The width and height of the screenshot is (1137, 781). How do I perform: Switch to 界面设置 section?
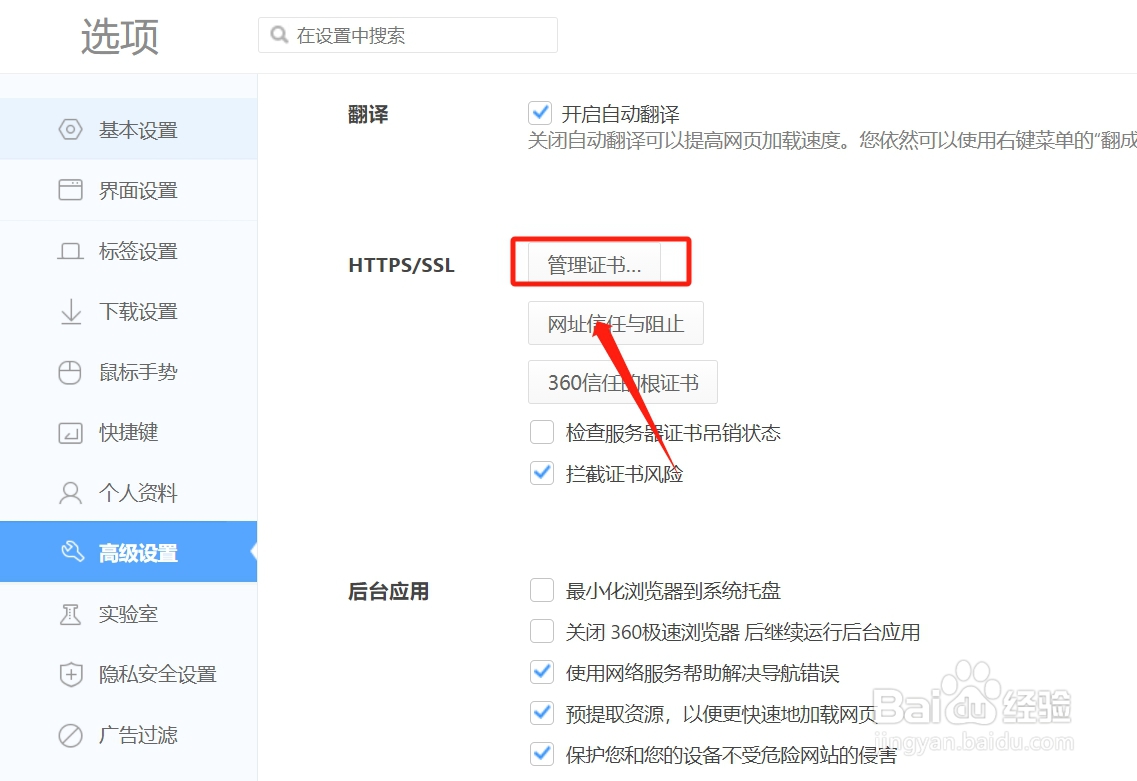pos(128,190)
